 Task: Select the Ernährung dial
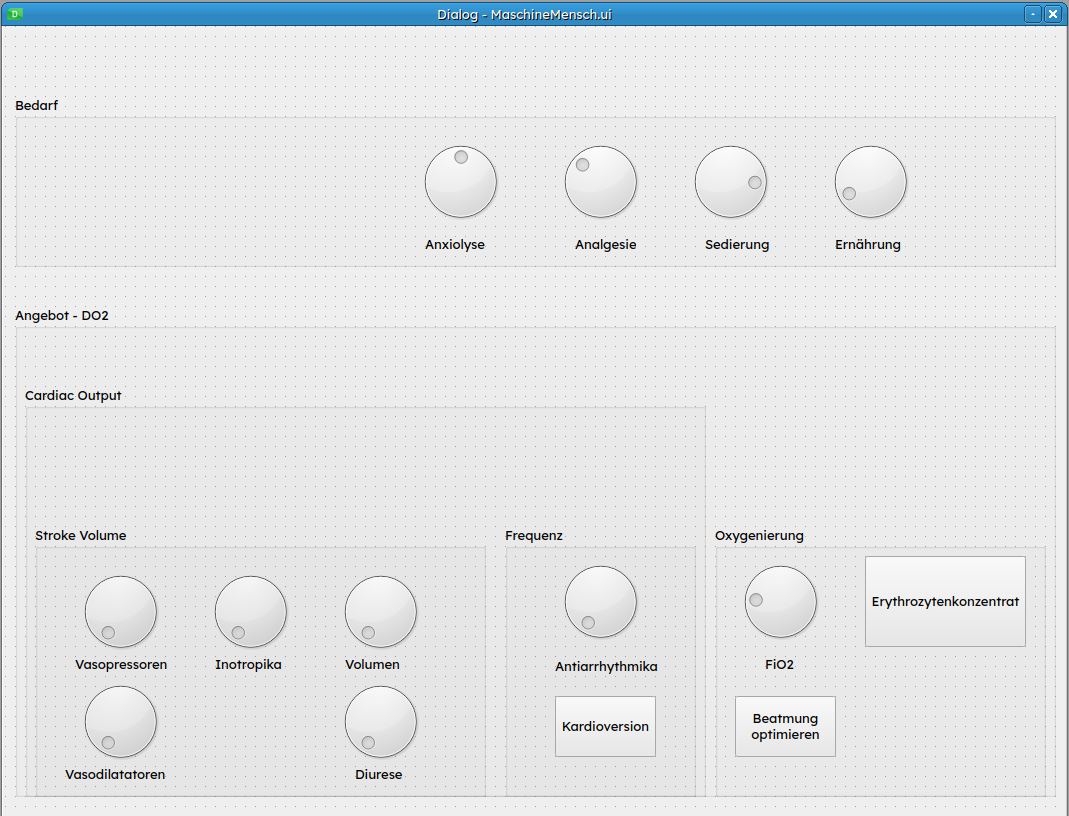click(x=871, y=182)
